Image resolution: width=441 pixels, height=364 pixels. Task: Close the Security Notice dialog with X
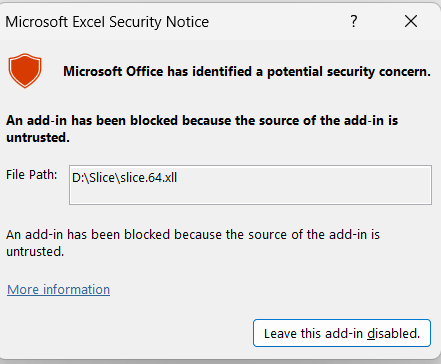click(411, 21)
